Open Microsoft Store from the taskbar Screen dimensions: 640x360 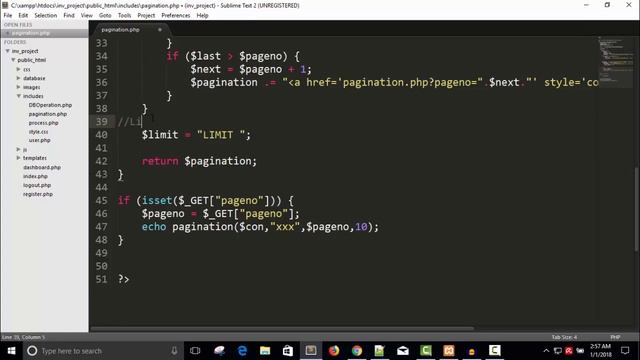(x=288, y=351)
